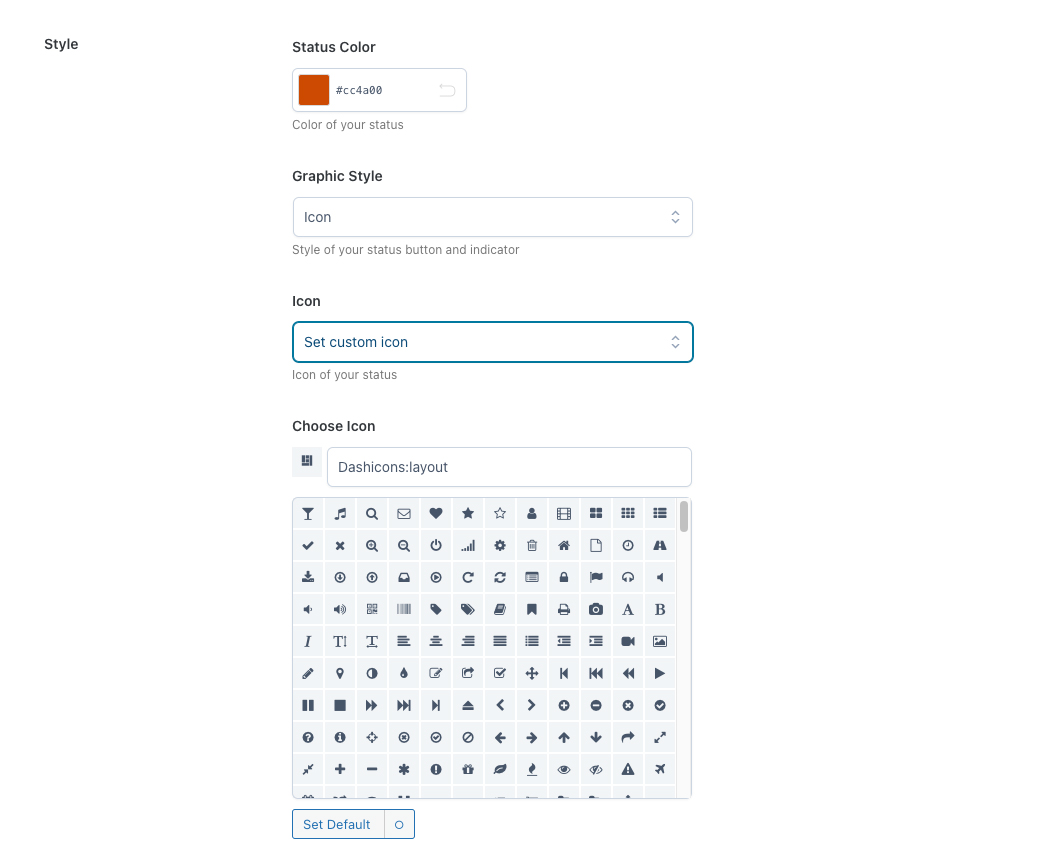Pick the home icon

pos(564,546)
